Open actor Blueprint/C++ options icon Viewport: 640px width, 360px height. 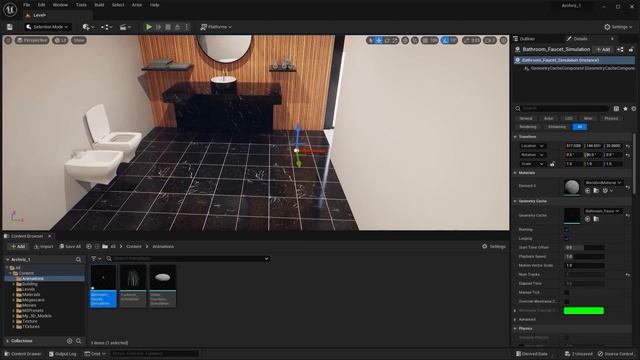[x=620, y=49]
